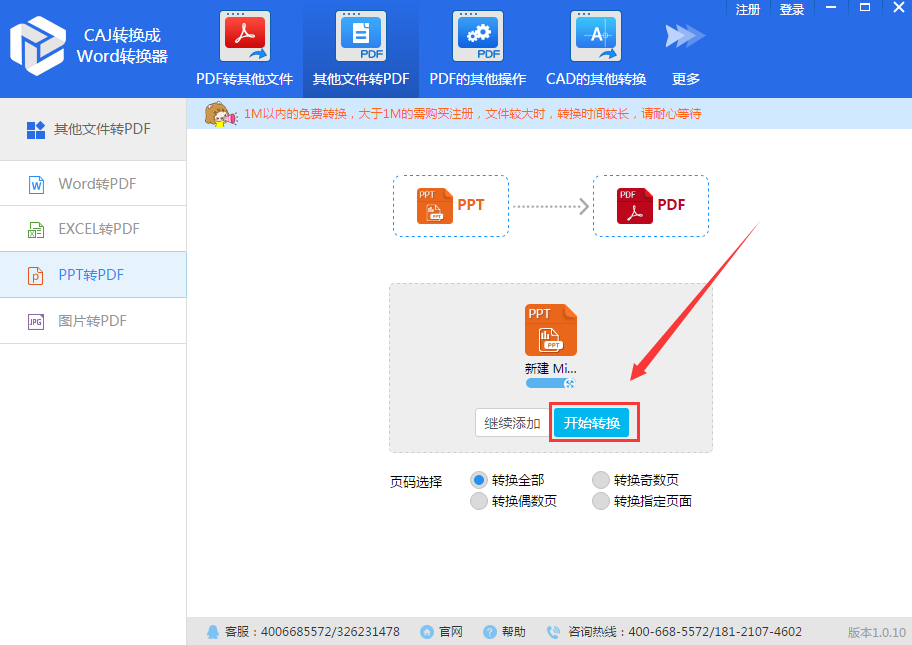The height and width of the screenshot is (645, 912).
Task: Select the 转换全部 radio button
Action: tap(479, 480)
